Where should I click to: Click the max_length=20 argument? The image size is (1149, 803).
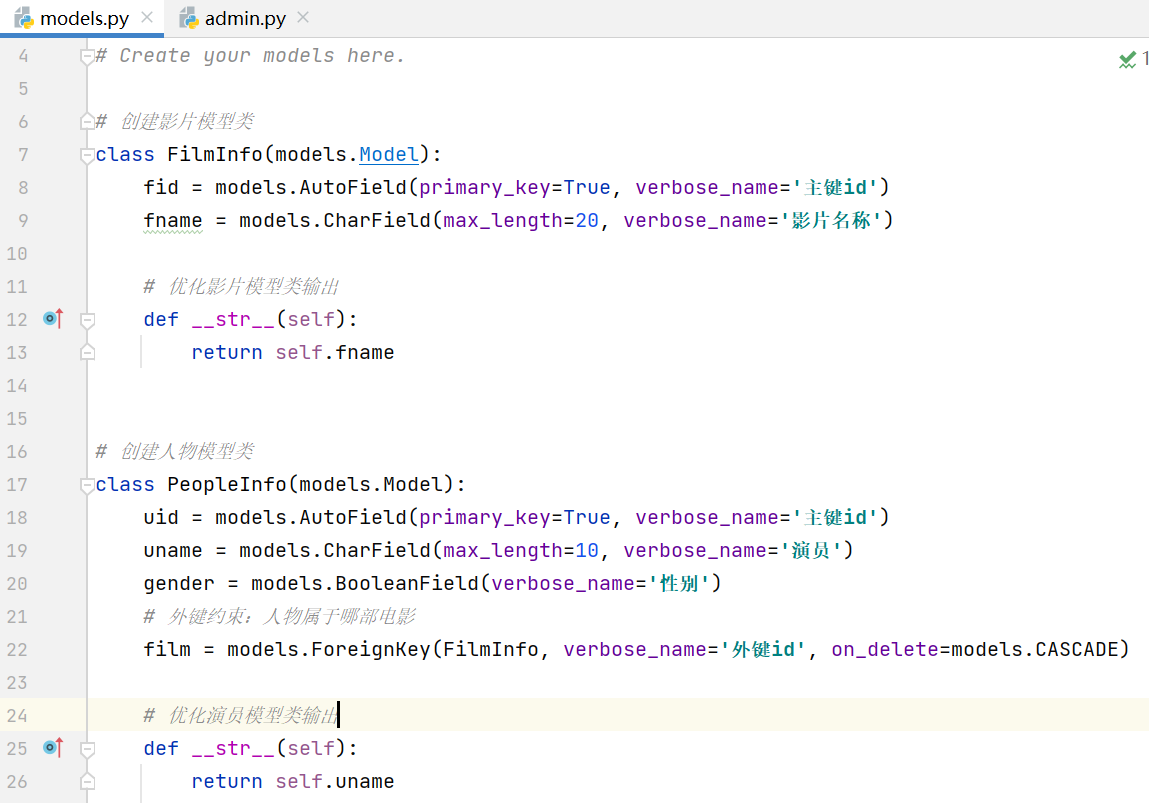pyautogui.click(x=520, y=221)
